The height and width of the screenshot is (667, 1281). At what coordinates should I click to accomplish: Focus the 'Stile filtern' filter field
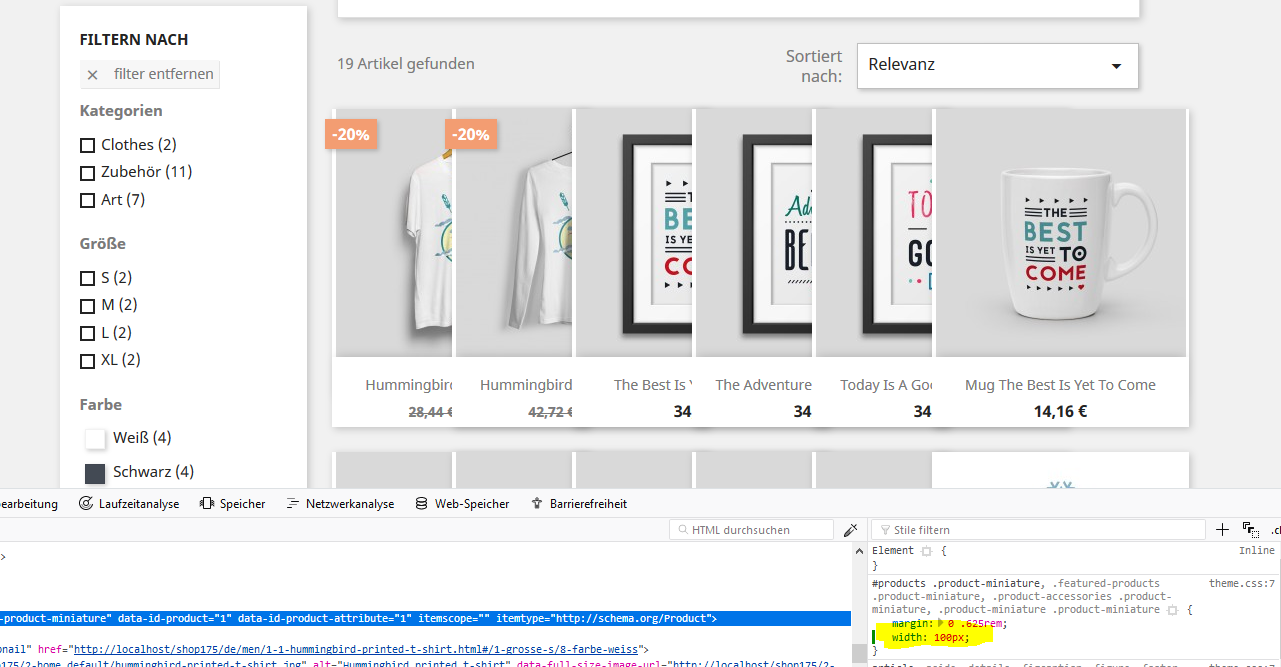point(1039,530)
